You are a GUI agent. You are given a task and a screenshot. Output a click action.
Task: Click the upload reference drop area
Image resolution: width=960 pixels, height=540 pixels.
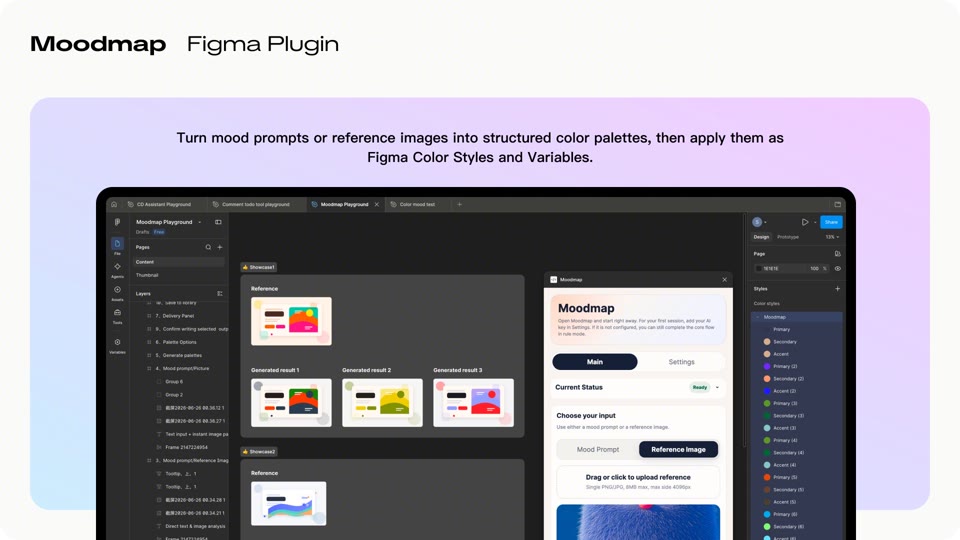(x=638, y=482)
